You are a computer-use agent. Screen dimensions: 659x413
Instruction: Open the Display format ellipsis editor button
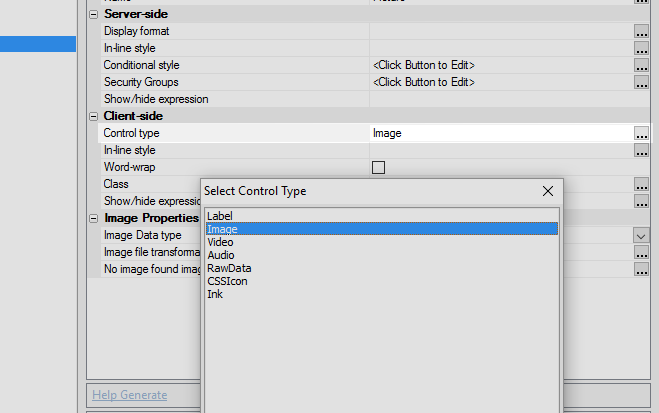click(641, 31)
